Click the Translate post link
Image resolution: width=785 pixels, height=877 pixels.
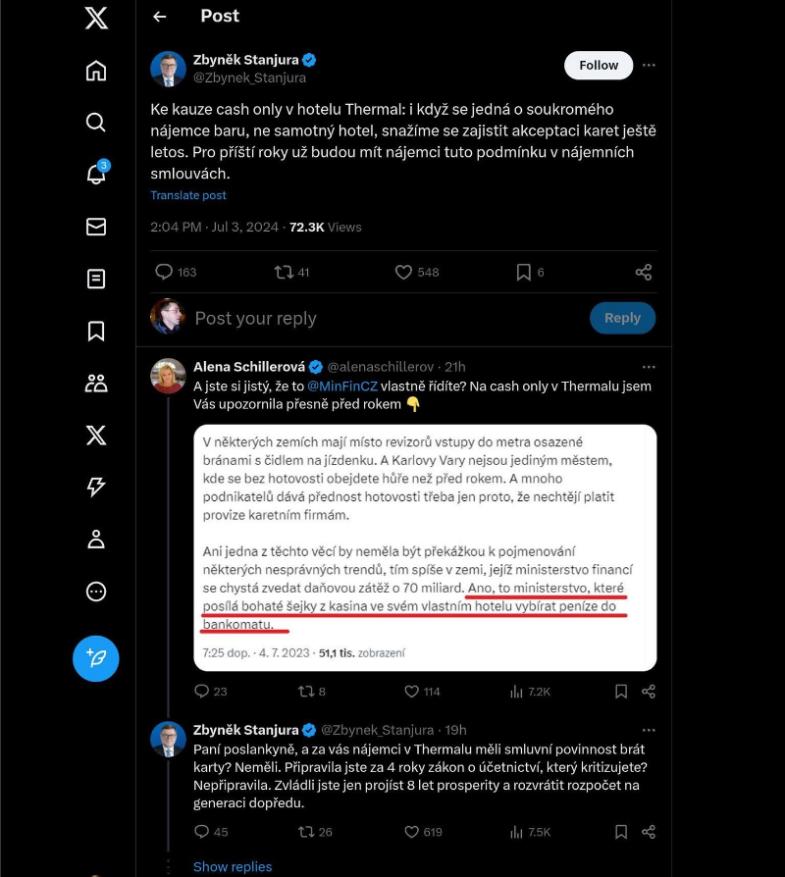tap(188, 195)
